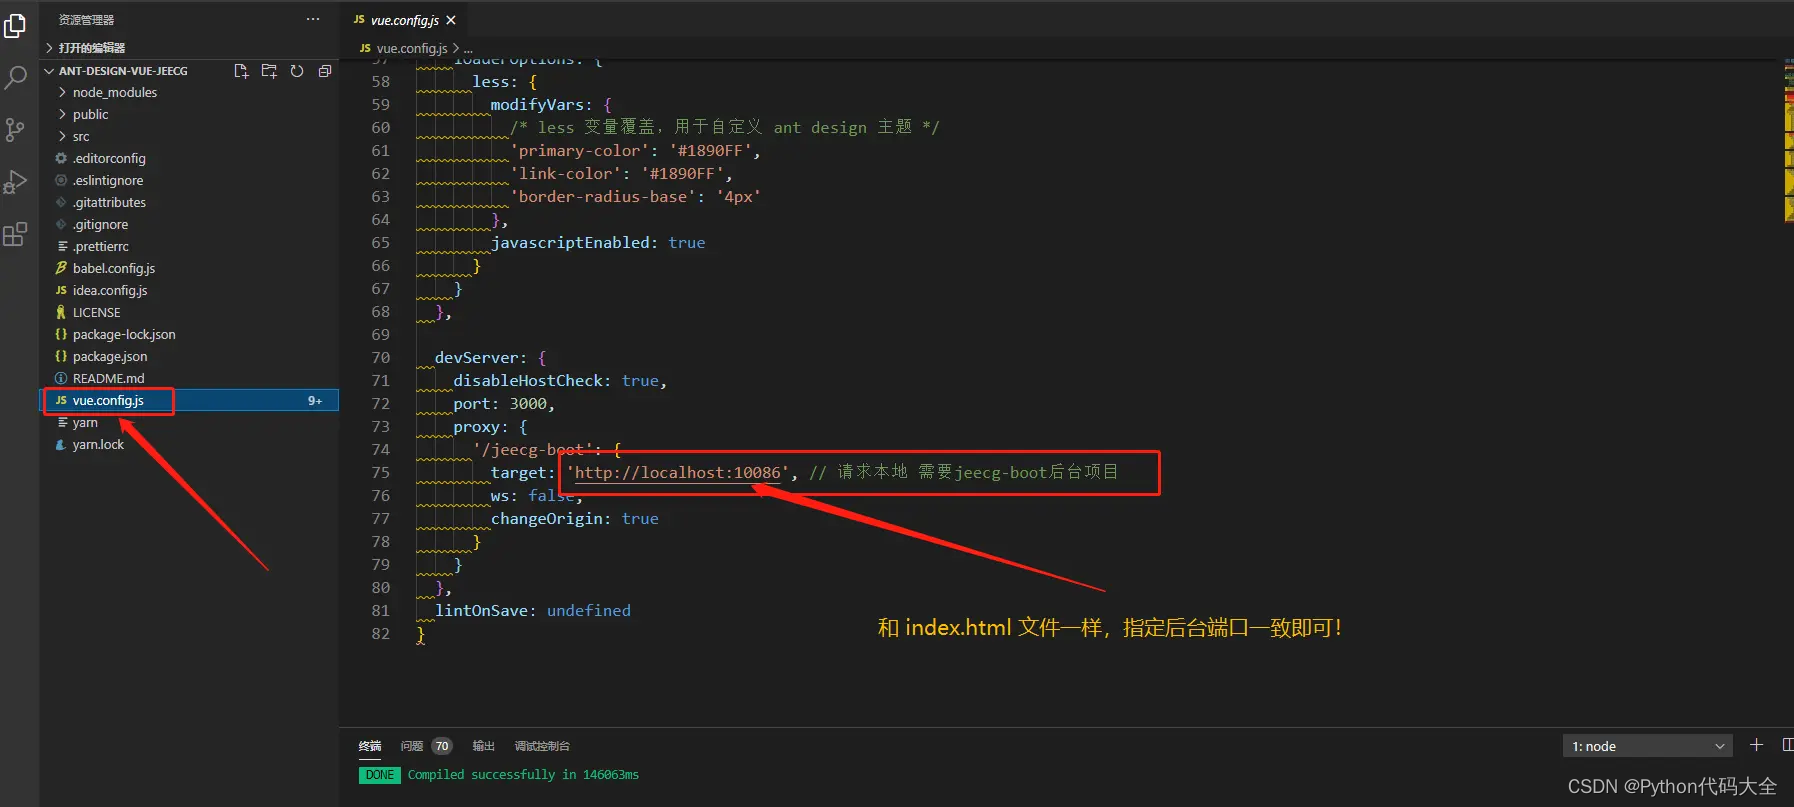Close the vue.config.js editor tab
This screenshot has height=807, width=1794.
pos(451,20)
